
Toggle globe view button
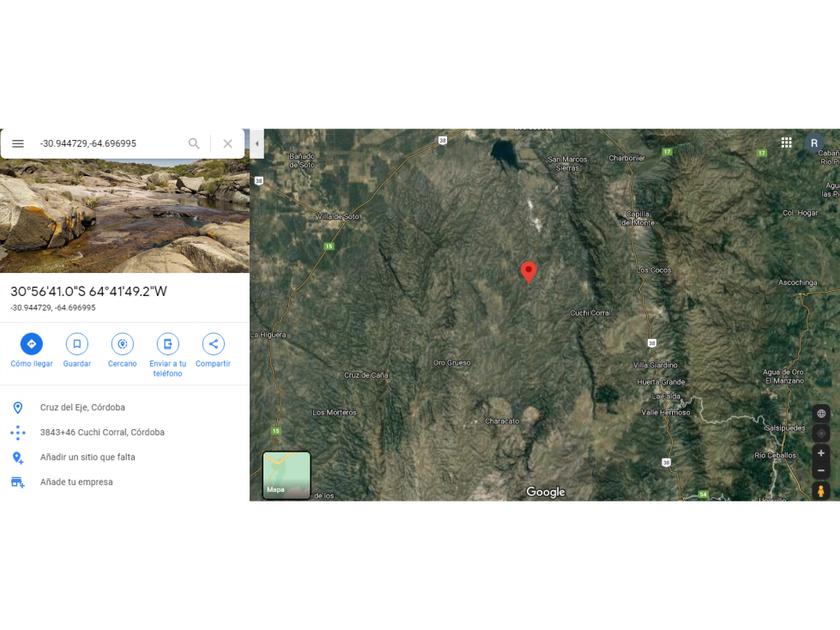821,414
